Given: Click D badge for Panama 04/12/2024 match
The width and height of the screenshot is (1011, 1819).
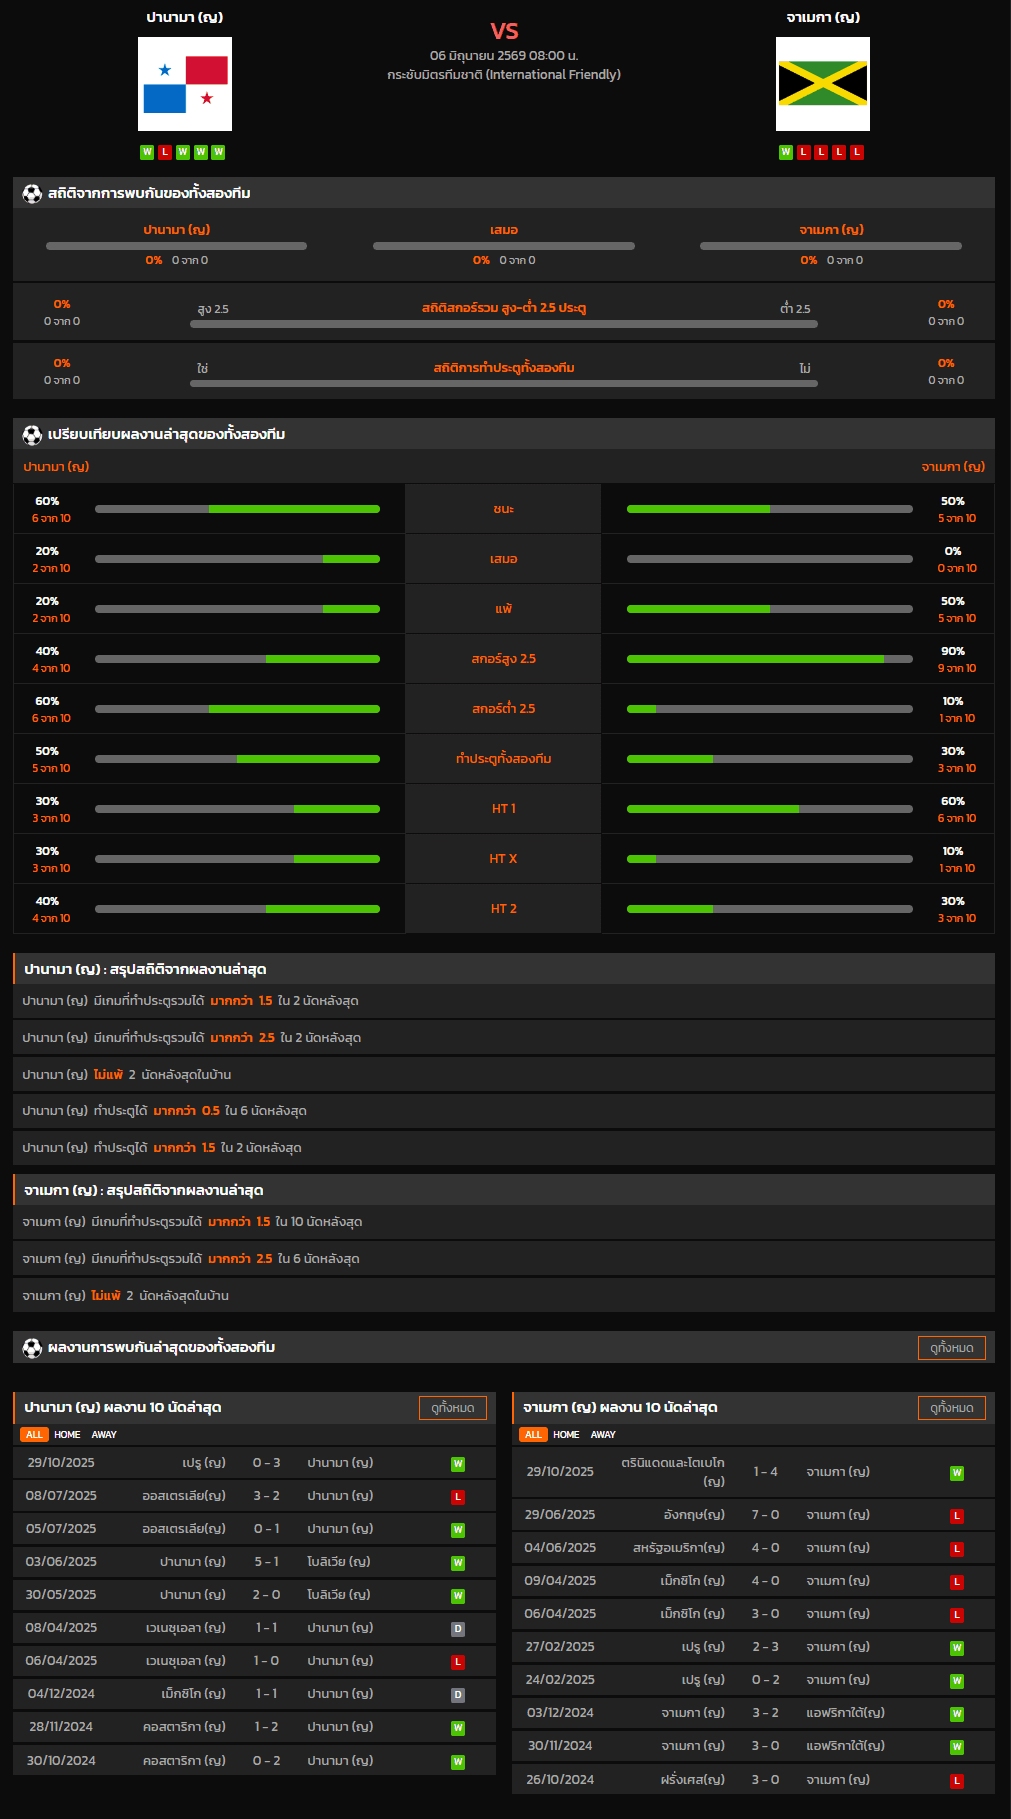Looking at the screenshot, I should (x=458, y=1695).
